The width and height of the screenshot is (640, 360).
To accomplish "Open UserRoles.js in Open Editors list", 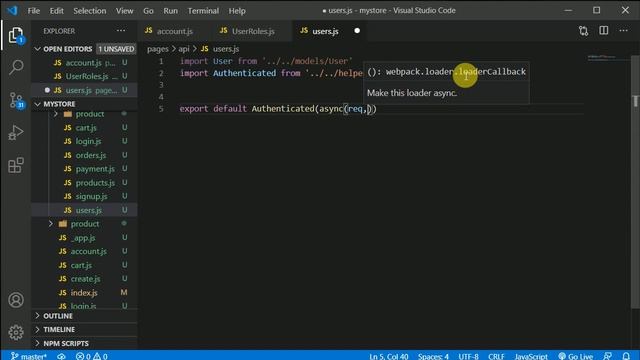I will click(84, 76).
